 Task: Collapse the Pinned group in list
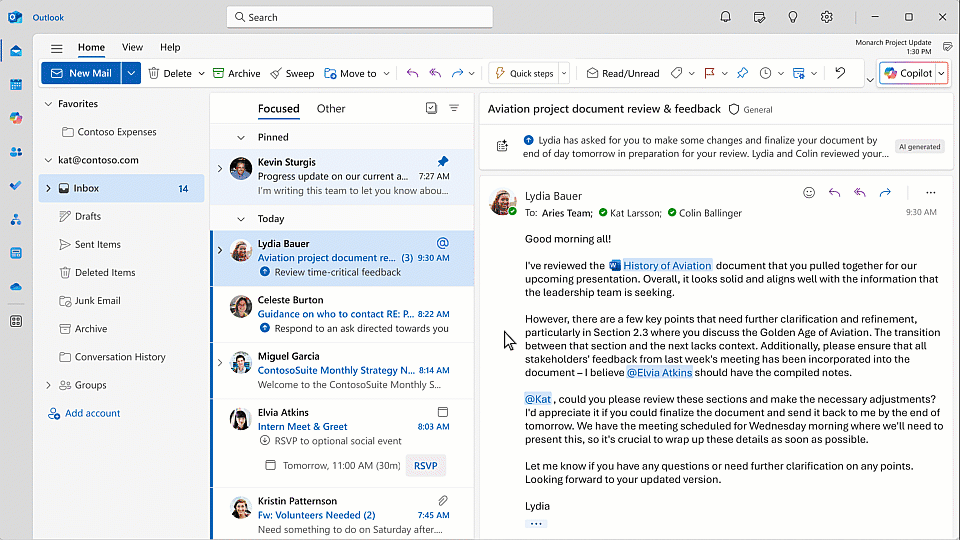click(241, 138)
